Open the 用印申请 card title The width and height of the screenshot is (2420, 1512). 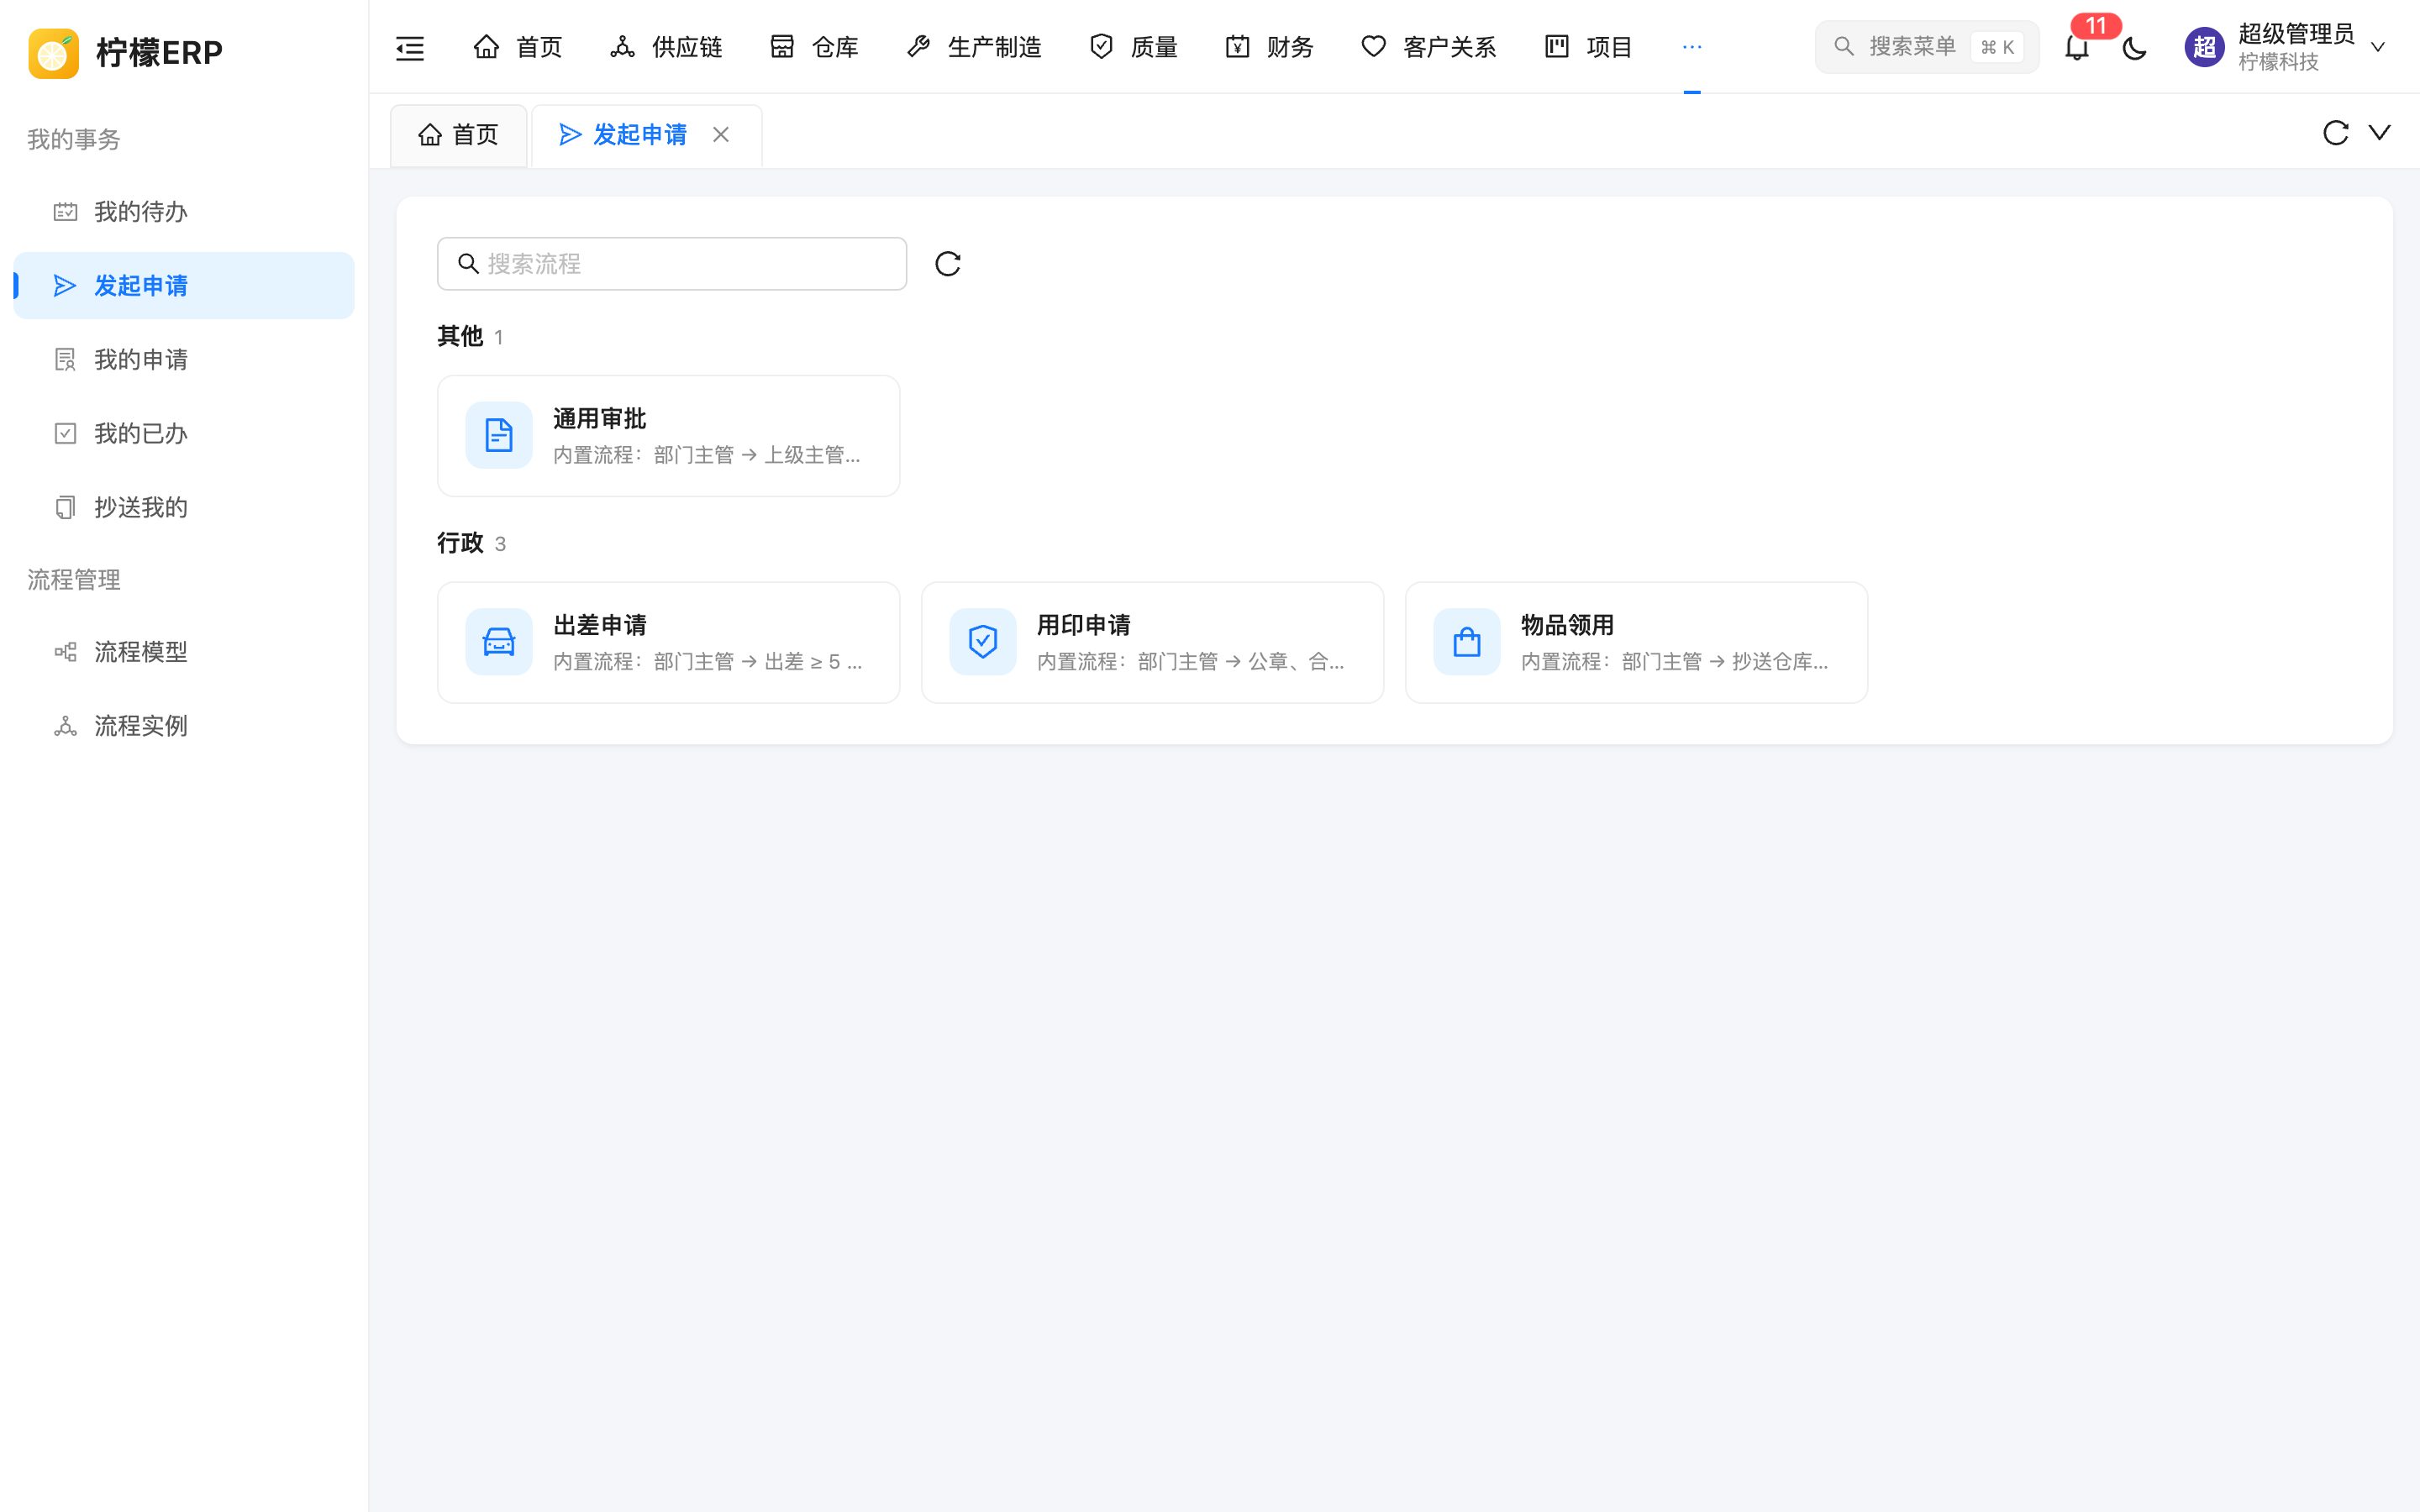point(1084,625)
